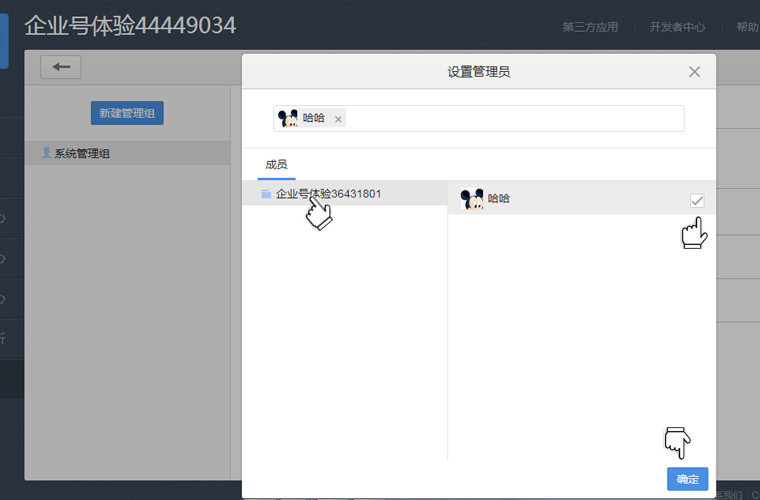Click the Mickey avatar in the member list

(473, 199)
